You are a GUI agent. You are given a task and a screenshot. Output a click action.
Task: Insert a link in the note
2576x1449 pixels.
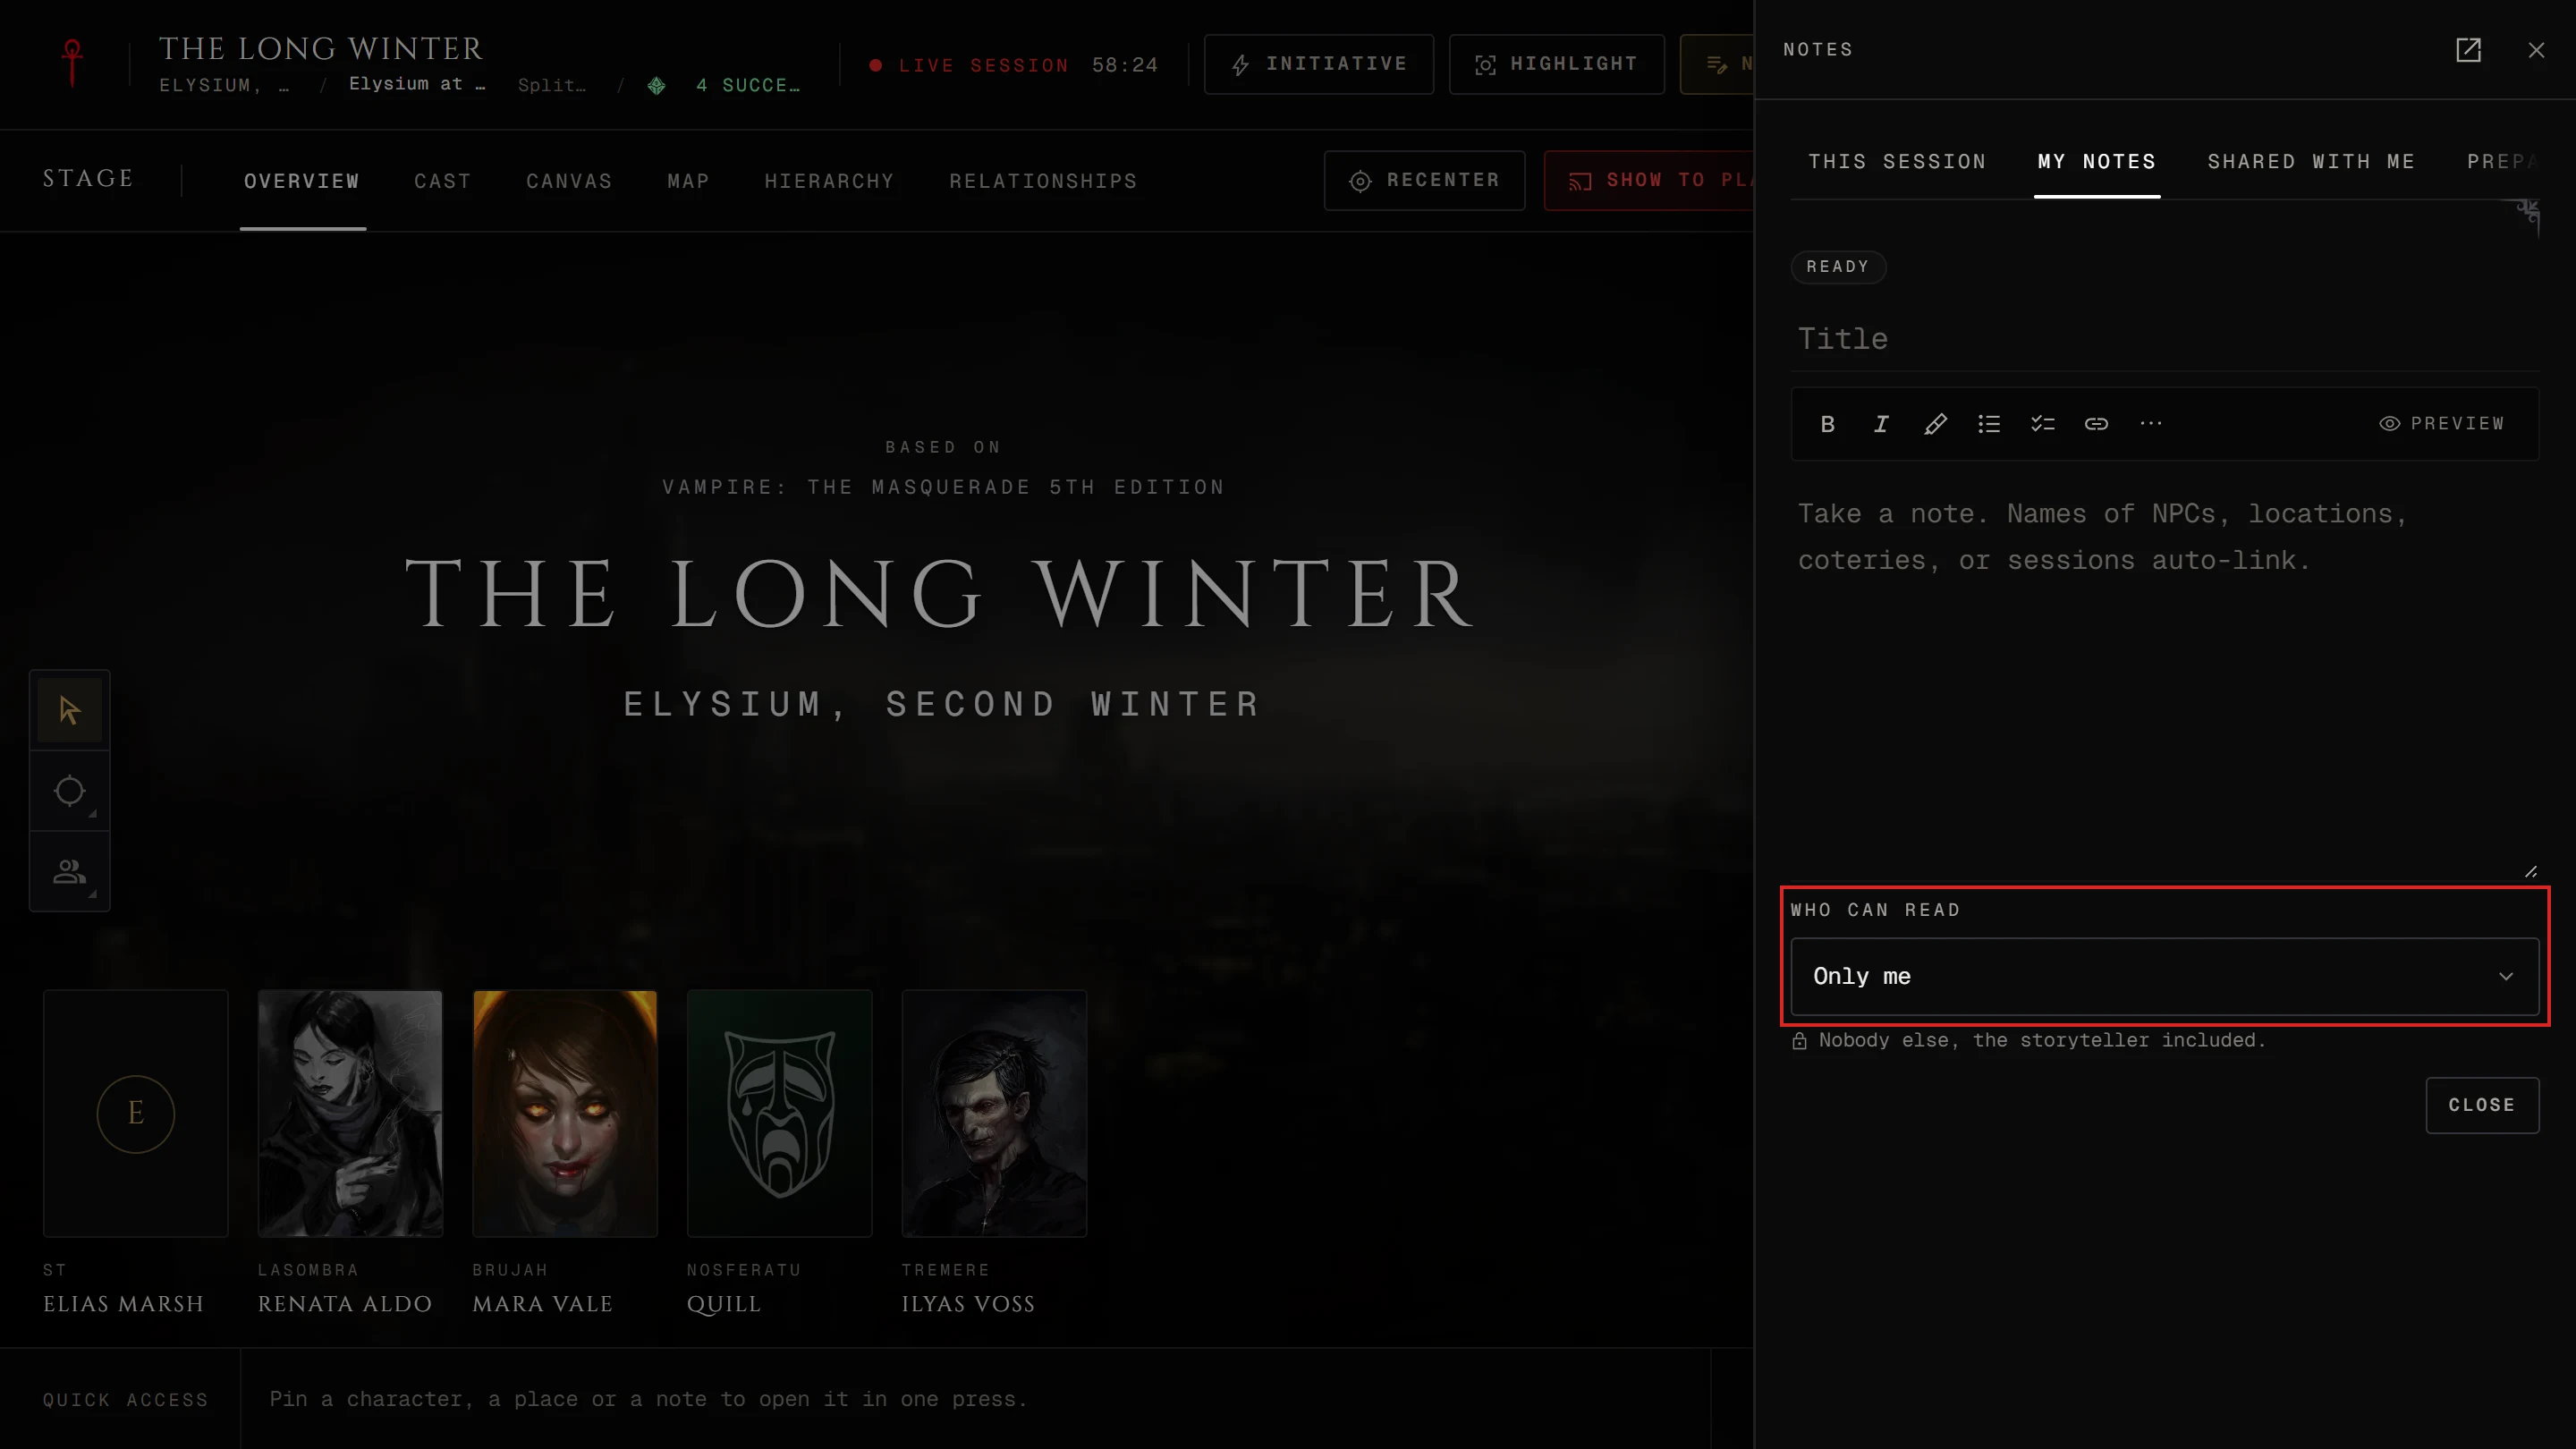pyautogui.click(x=2096, y=424)
